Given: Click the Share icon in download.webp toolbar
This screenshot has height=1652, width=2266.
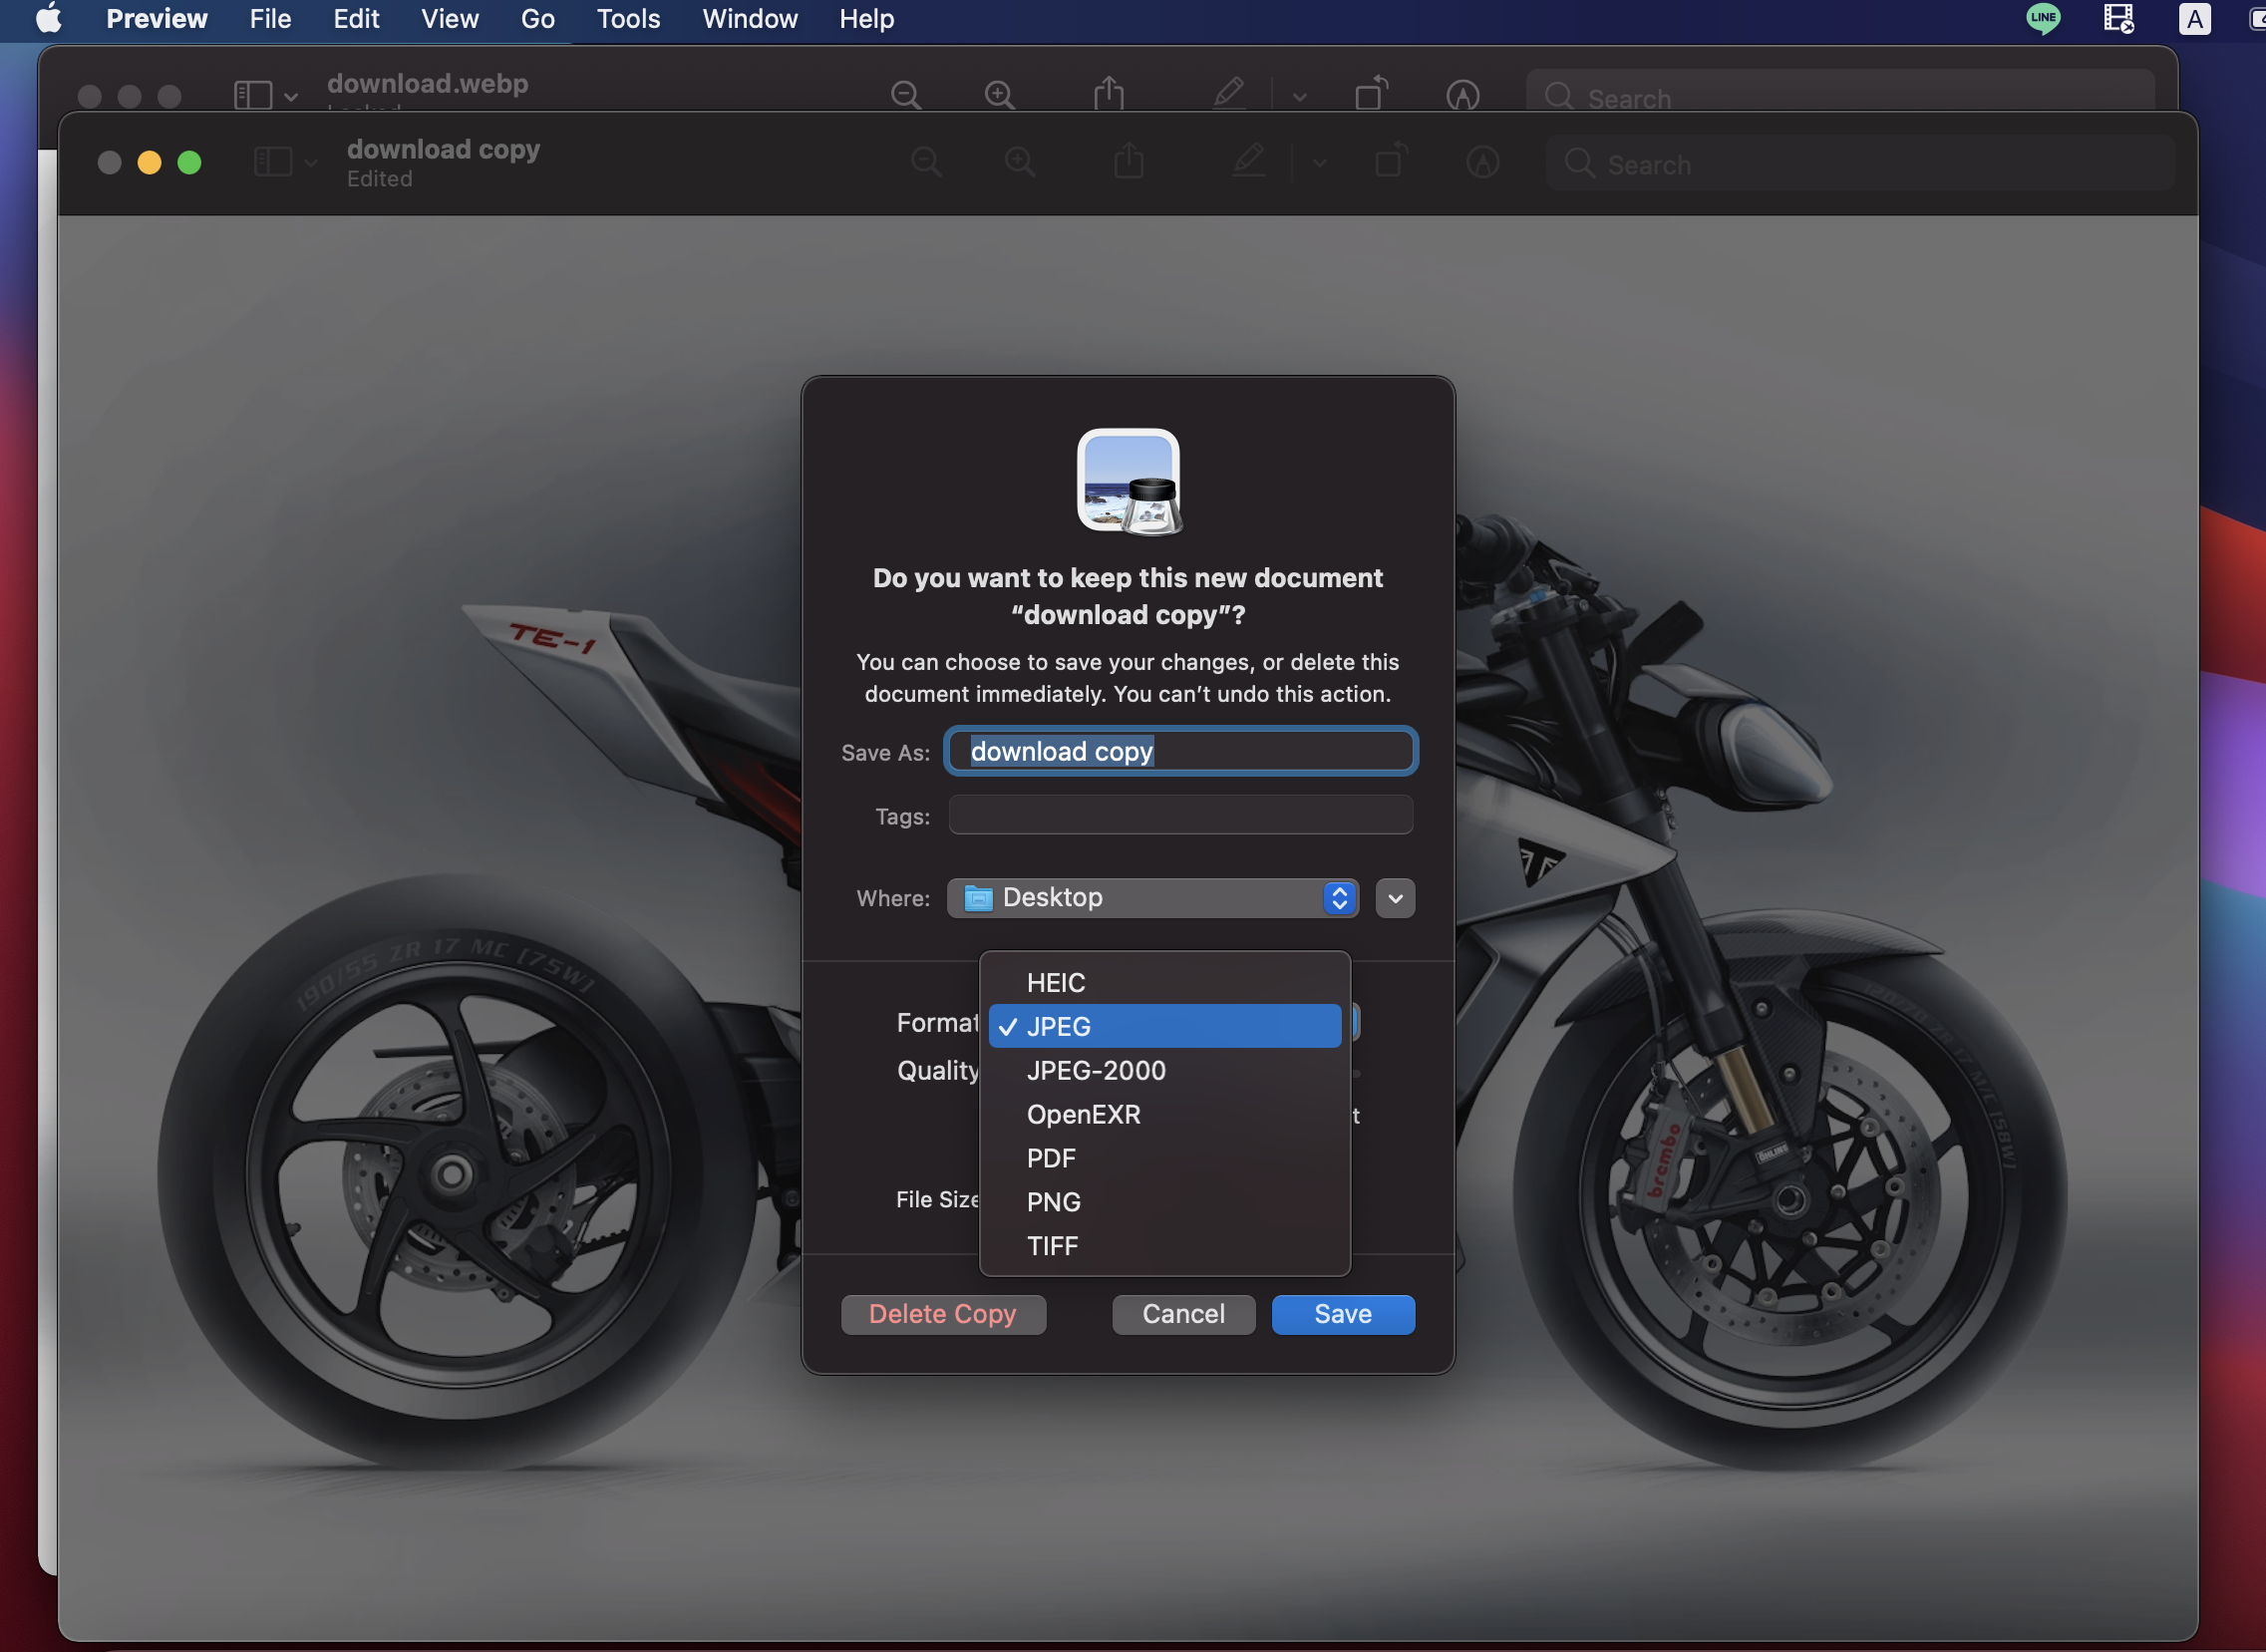Looking at the screenshot, I should (1108, 94).
